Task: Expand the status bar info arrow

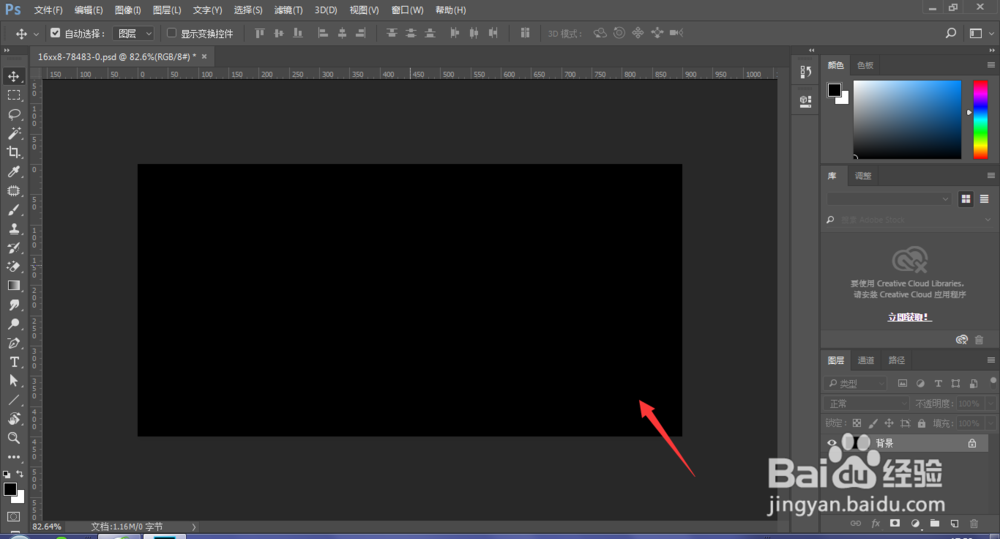Action: (x=194, y=527)
